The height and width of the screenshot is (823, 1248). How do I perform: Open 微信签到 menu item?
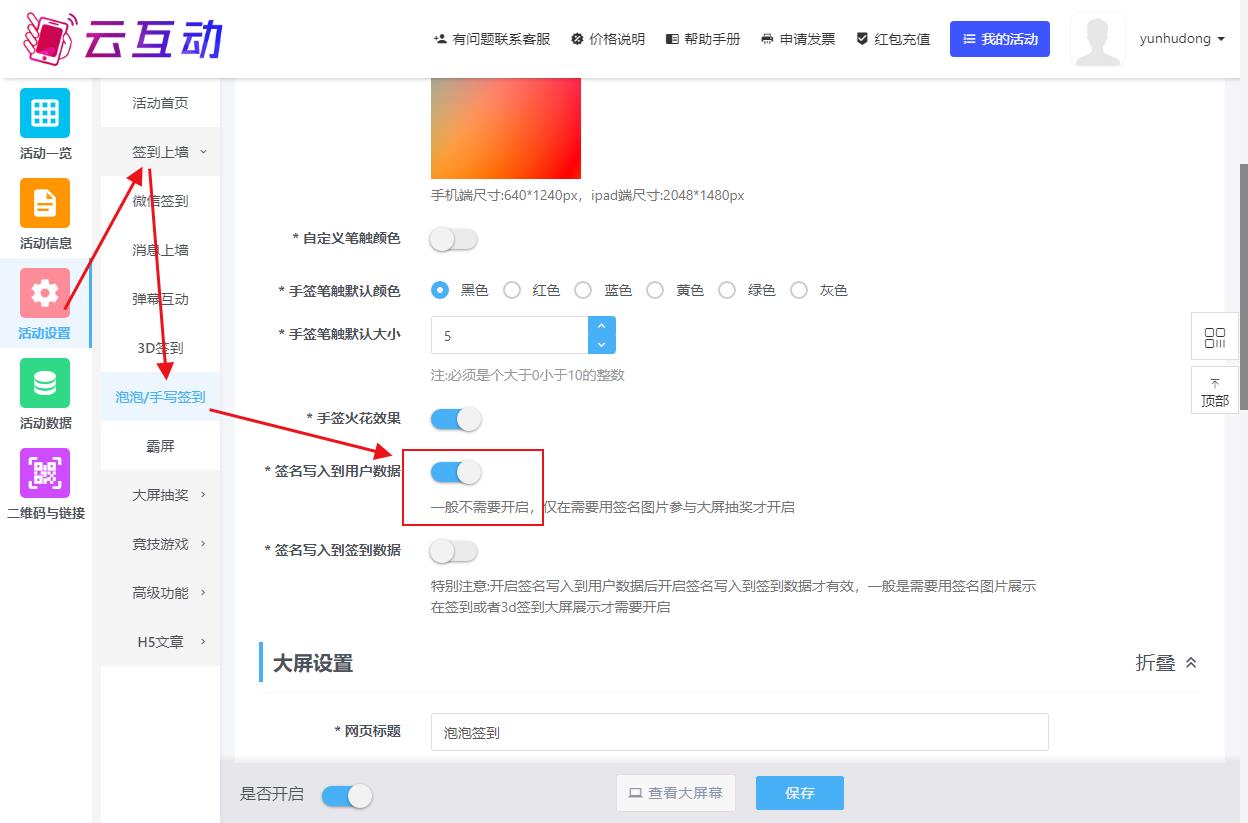pyautogui.click(x=160, y=201)
